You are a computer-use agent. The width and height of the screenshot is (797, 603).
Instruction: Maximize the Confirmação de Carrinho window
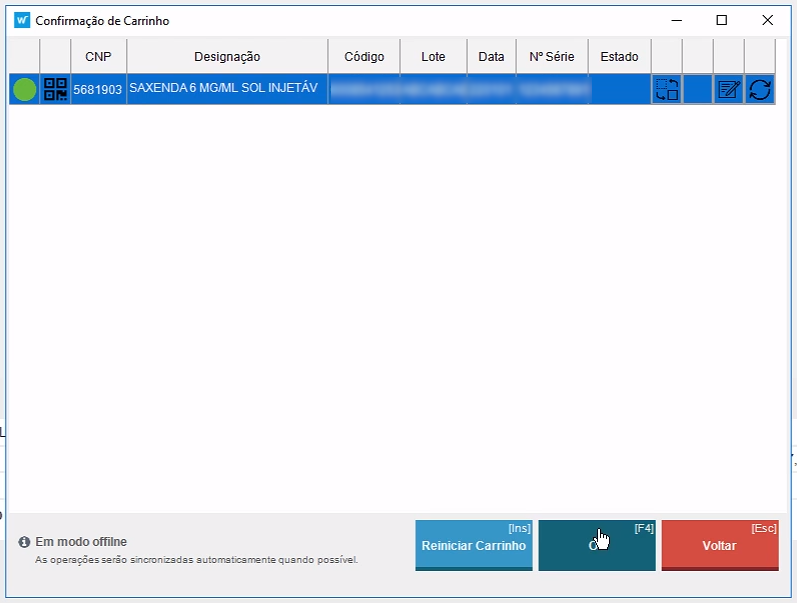pyautogui.click(x=721, y=20)
